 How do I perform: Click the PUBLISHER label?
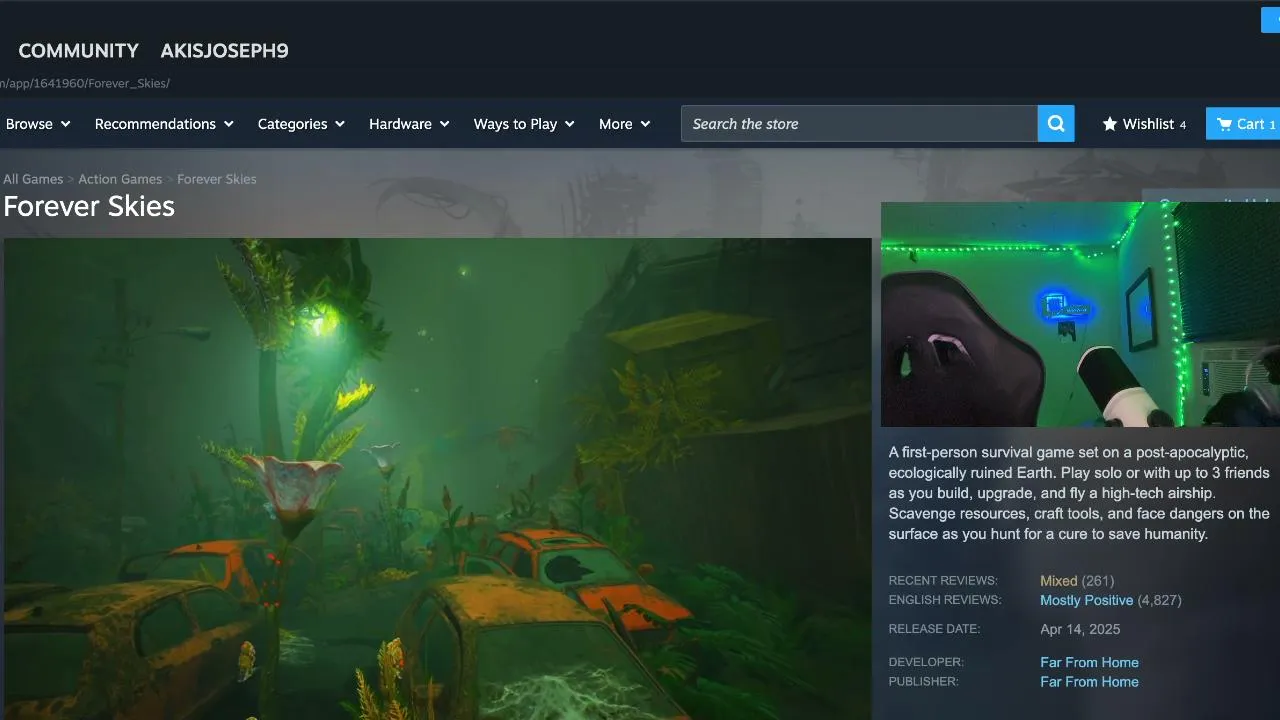923,682
